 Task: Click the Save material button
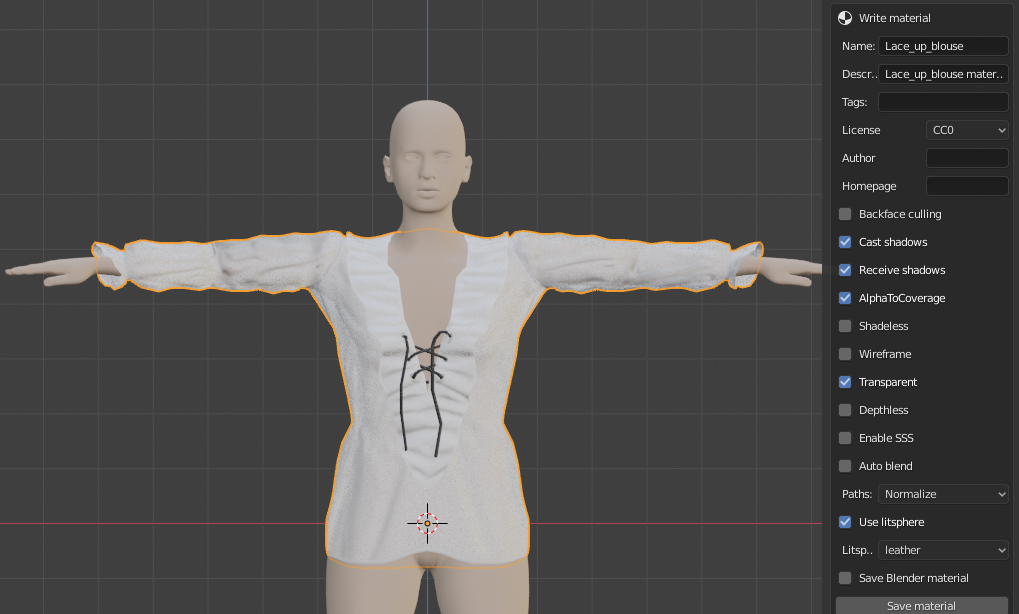(x=922, y=606)
